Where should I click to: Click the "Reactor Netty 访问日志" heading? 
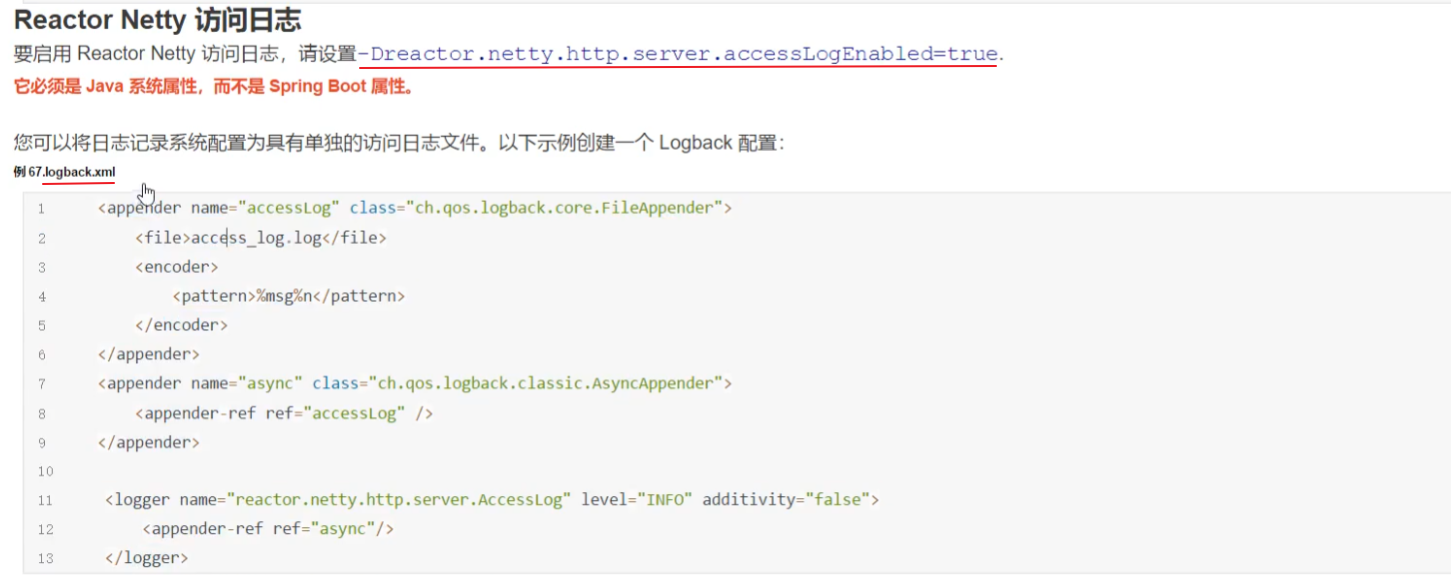(157, 19)
